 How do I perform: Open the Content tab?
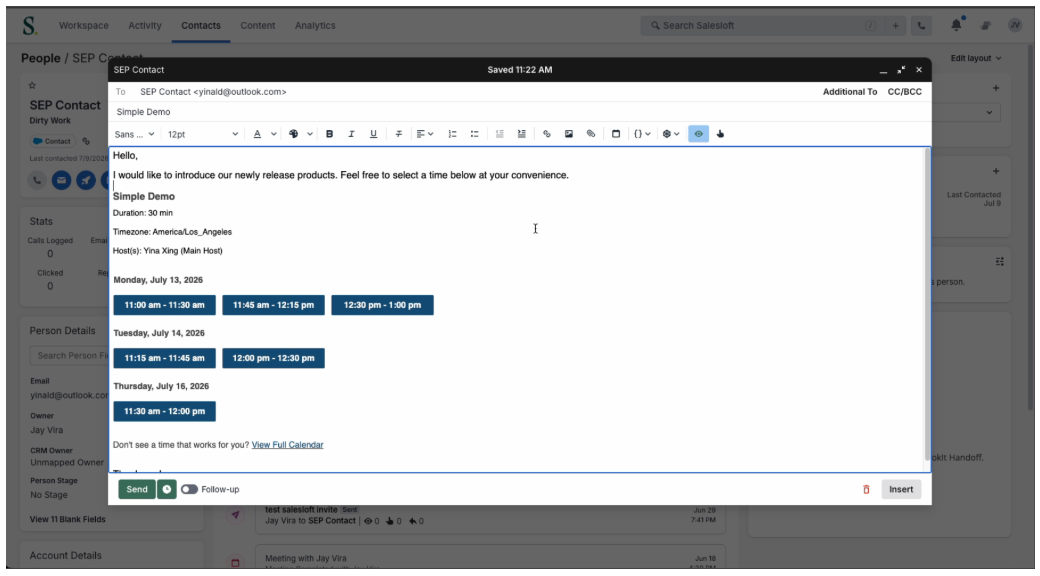[257, 25]
